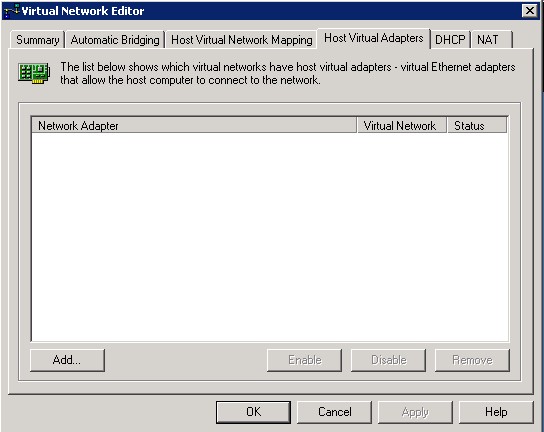544x432 pixels.
Task: Click the Enable adapter button
Action: click(x=304, y=360)
